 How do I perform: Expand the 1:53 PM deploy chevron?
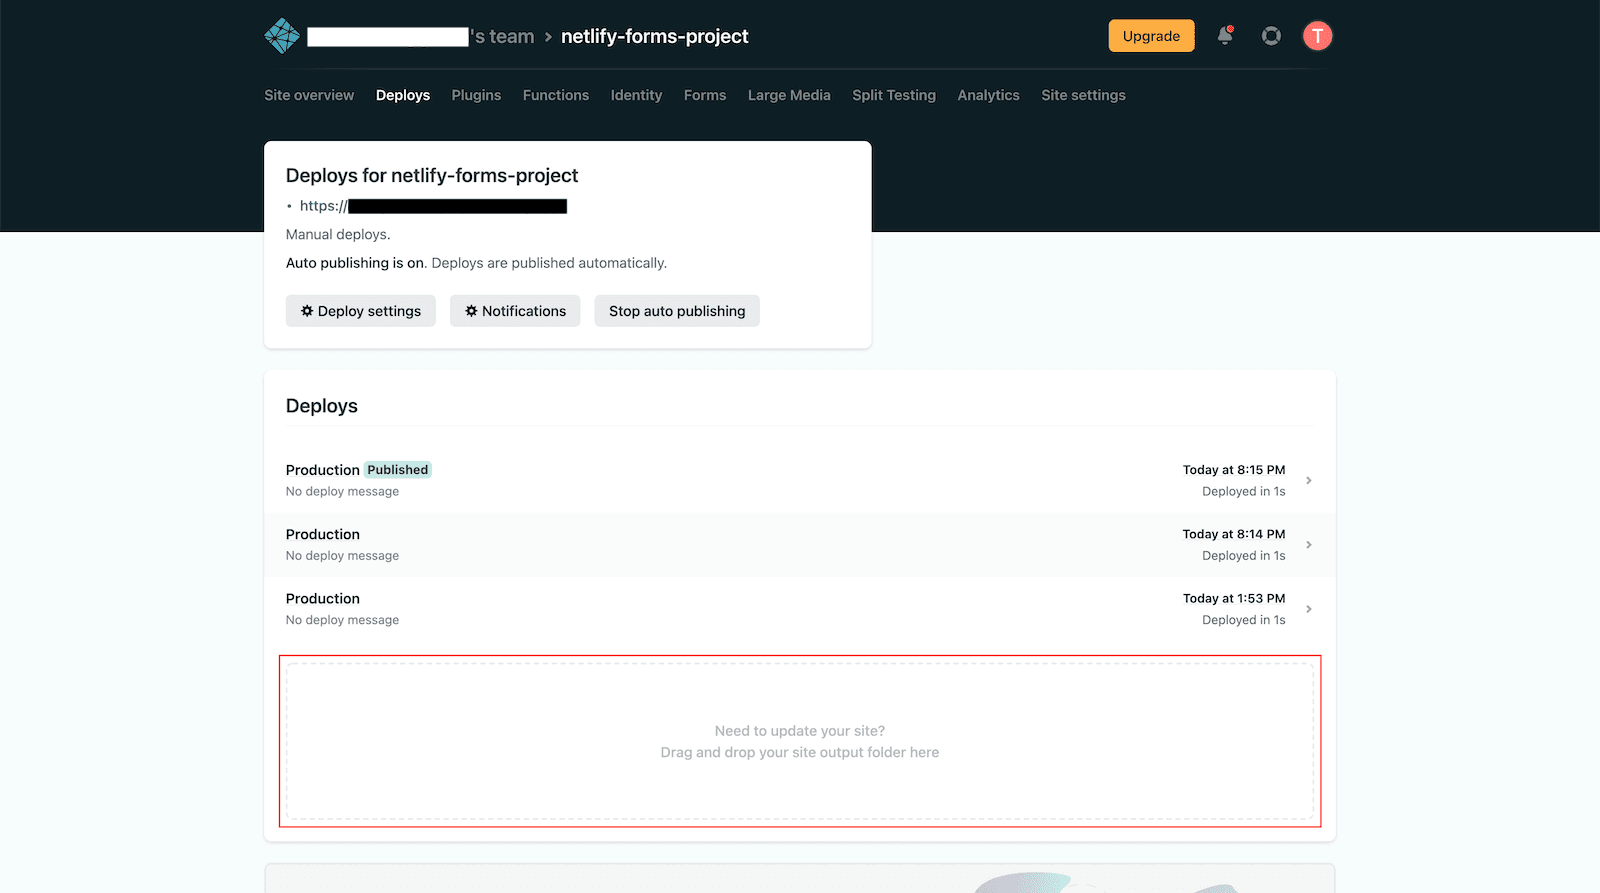click(1308, 609)
